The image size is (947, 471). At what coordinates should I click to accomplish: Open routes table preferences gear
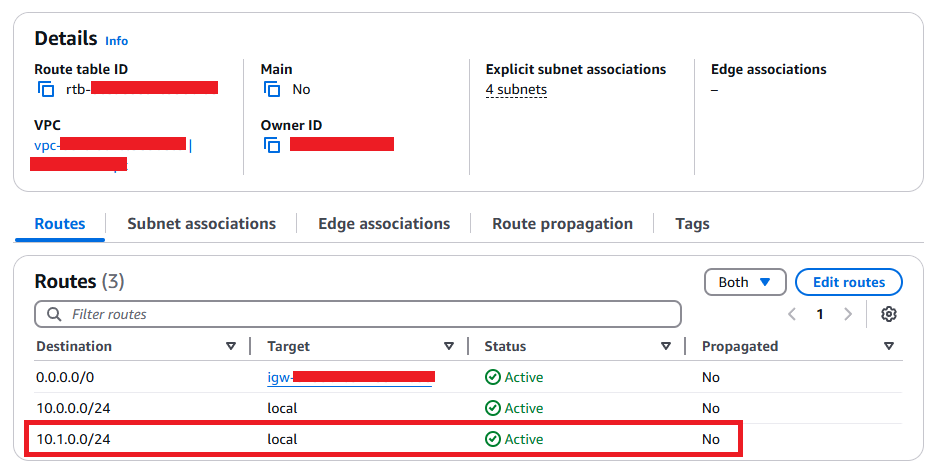(x=888, y=314)
